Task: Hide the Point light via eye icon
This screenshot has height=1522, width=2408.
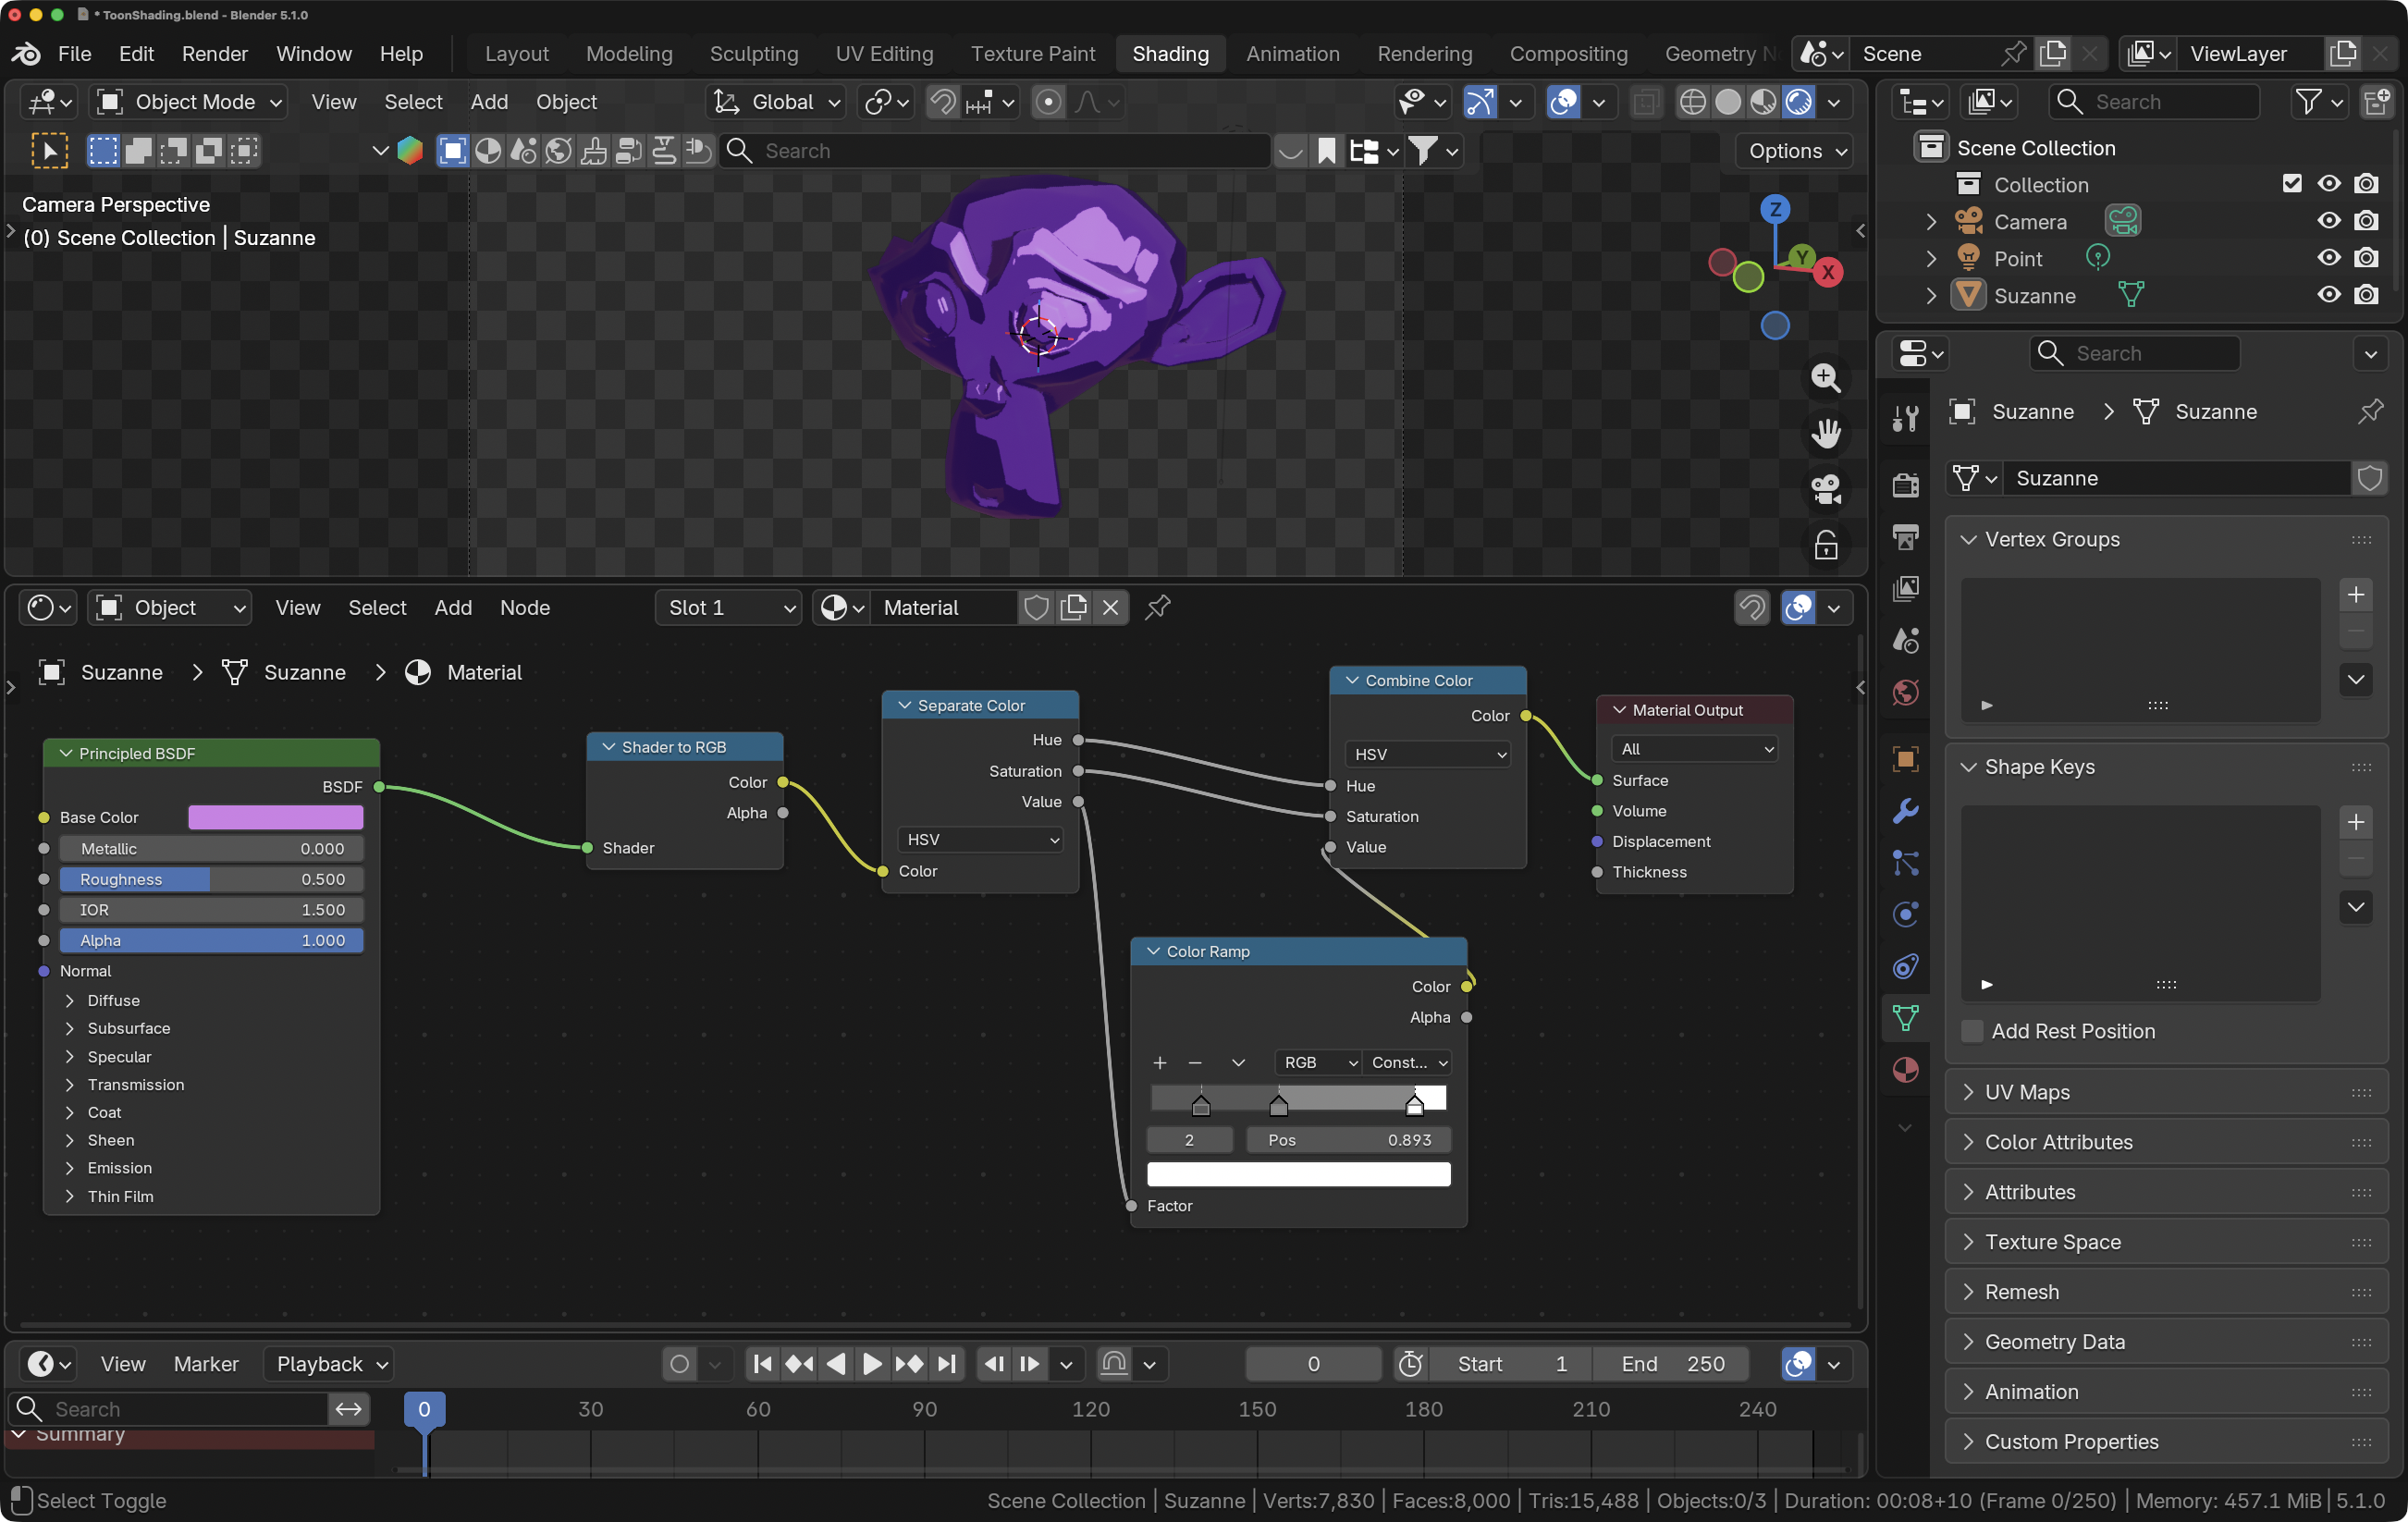Action: click(2329, 258)
